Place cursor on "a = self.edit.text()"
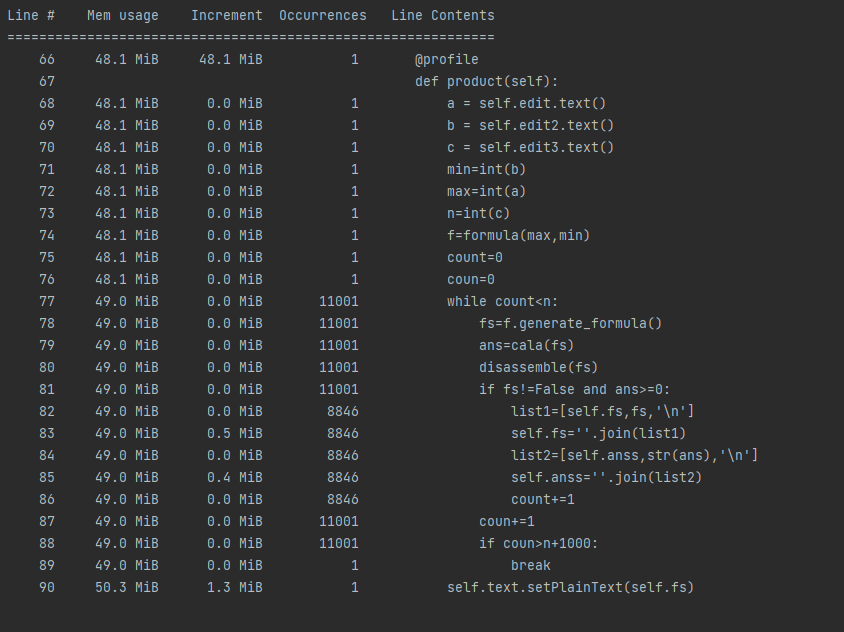The width and height of the screenshot is (844, 632). tap(527, 104)
